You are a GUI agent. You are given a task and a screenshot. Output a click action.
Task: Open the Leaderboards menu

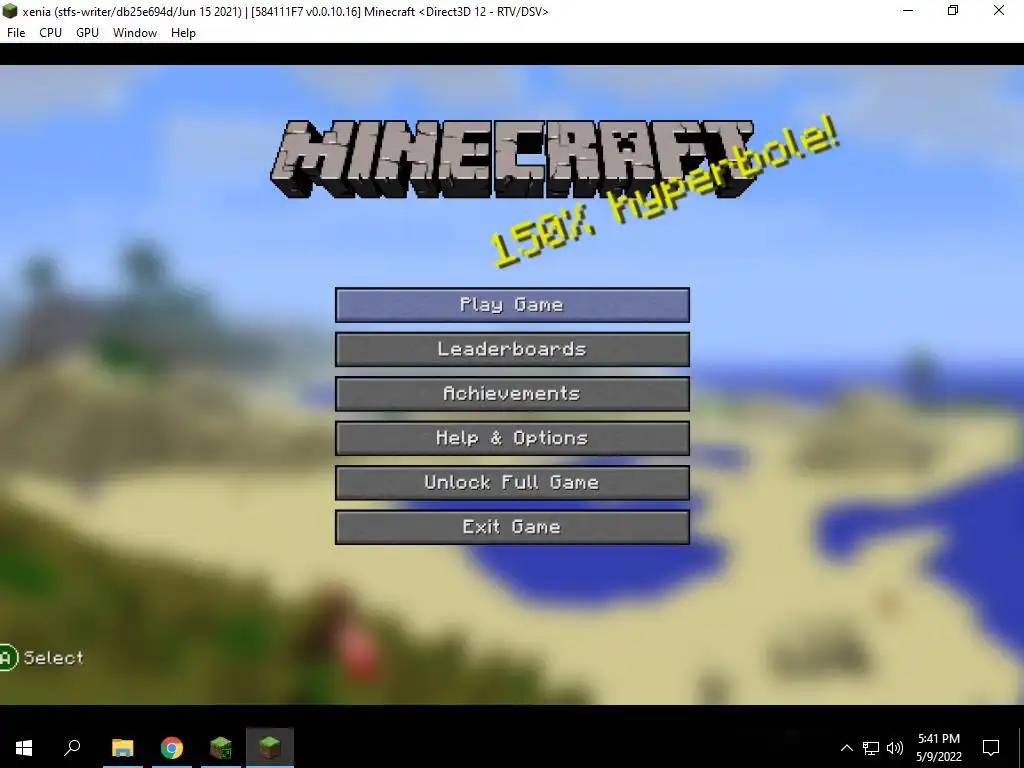tap(512, 349)
